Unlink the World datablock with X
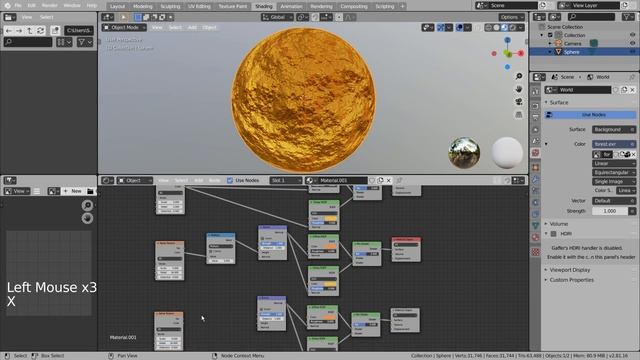Image resolution: width=640 pixels, height=360 pixels. [632, 90]
